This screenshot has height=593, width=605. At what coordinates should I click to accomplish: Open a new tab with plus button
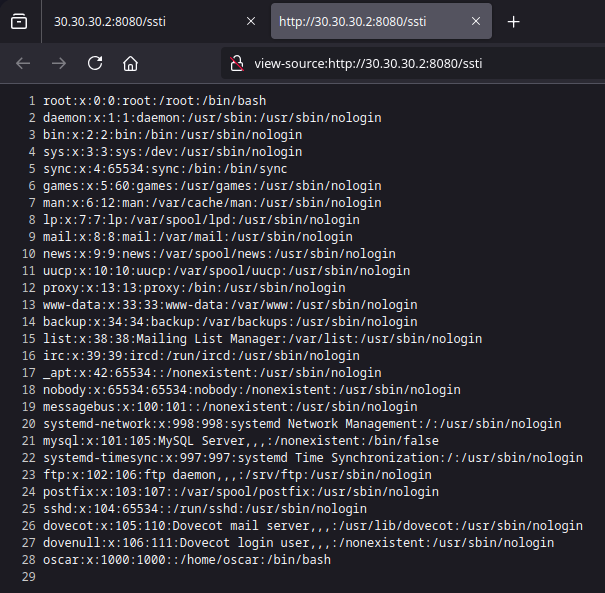pos(513,23)
